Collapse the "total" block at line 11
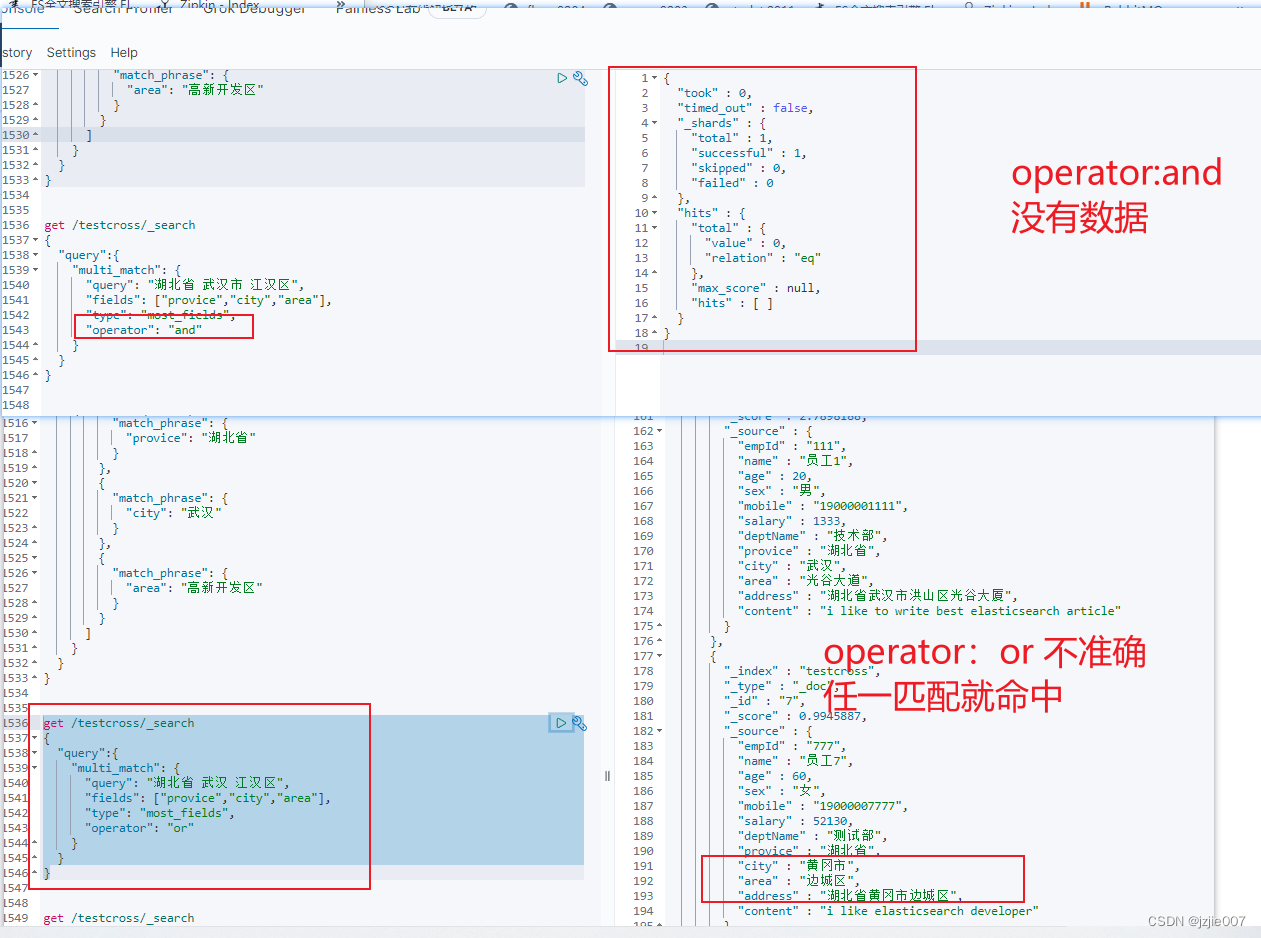Image resolution: width=1261 pixels, height=938 pixels. point(654,228)
